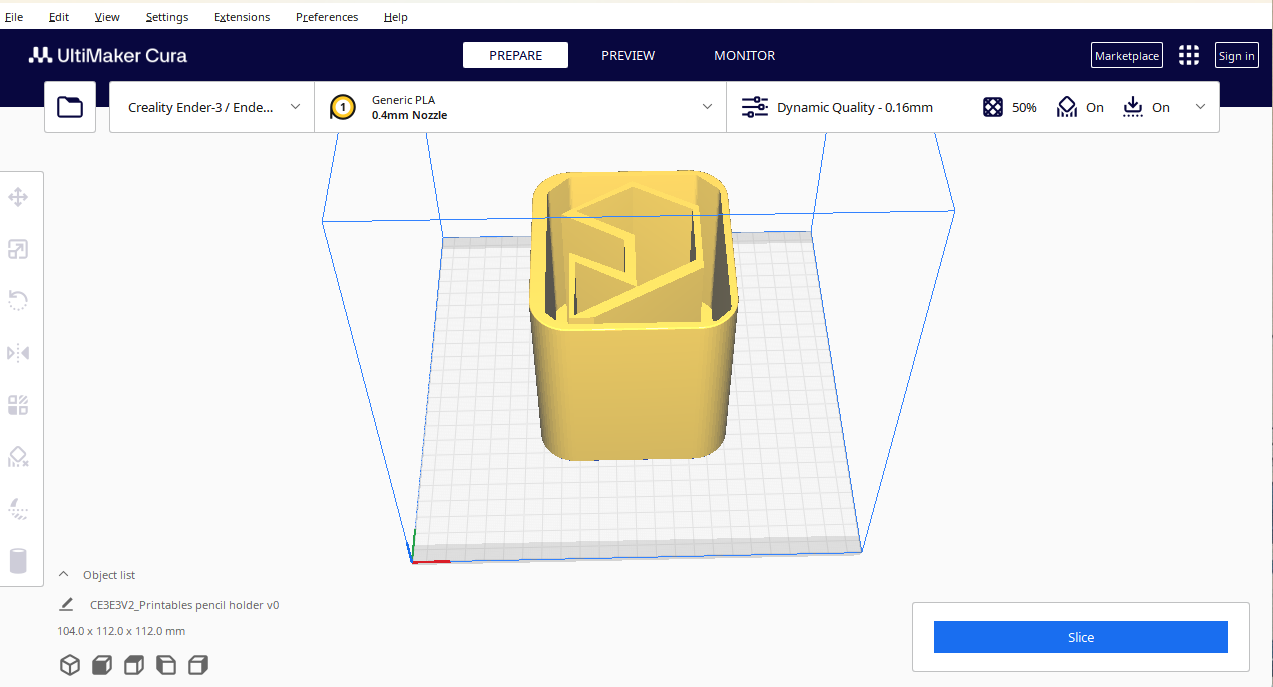Open the View menu

coord(107,17)
